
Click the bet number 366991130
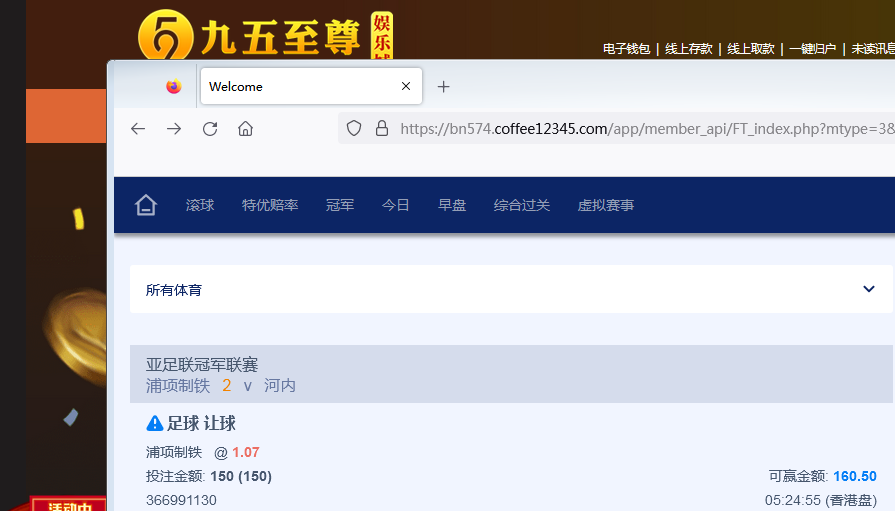point(182,500)
